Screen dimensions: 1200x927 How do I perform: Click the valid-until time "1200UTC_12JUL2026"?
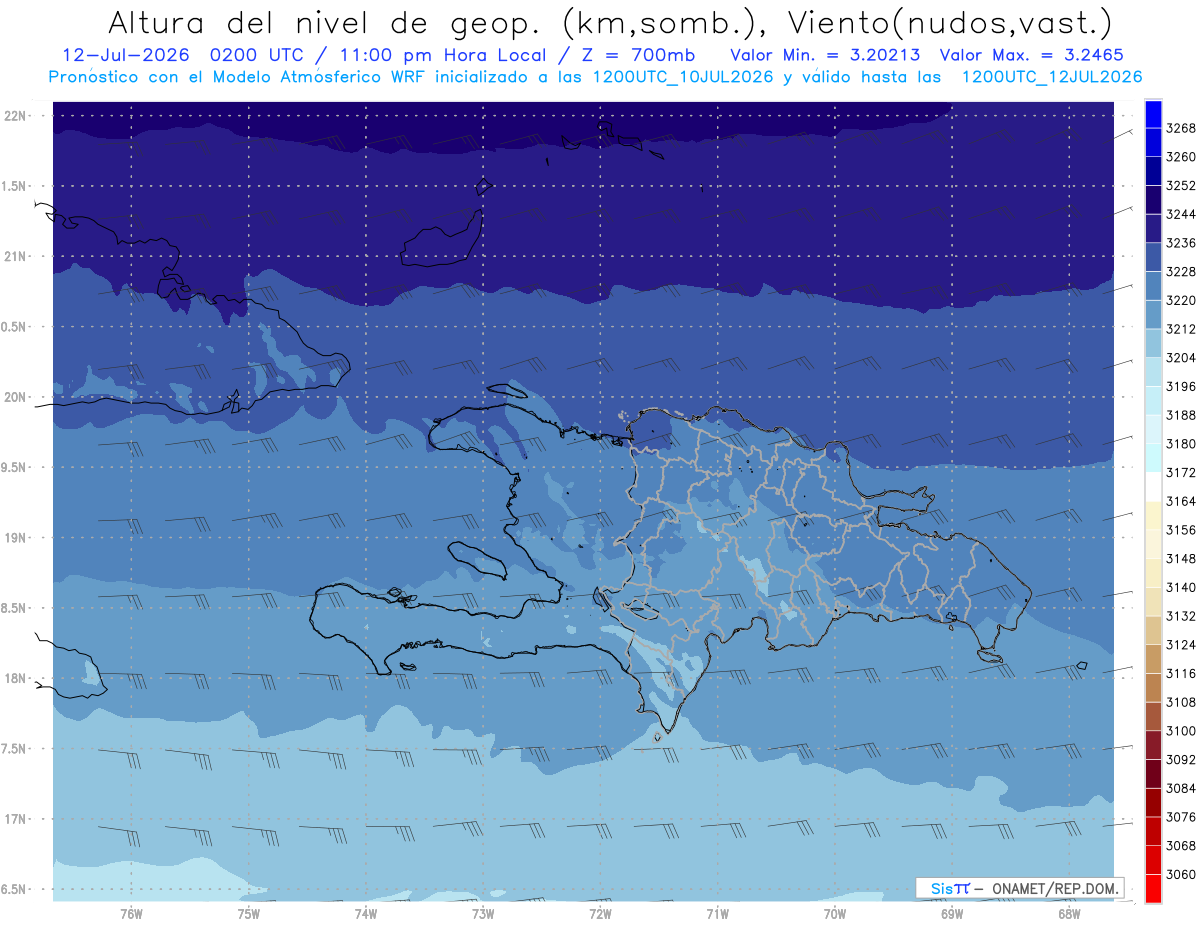(1051, 77)
